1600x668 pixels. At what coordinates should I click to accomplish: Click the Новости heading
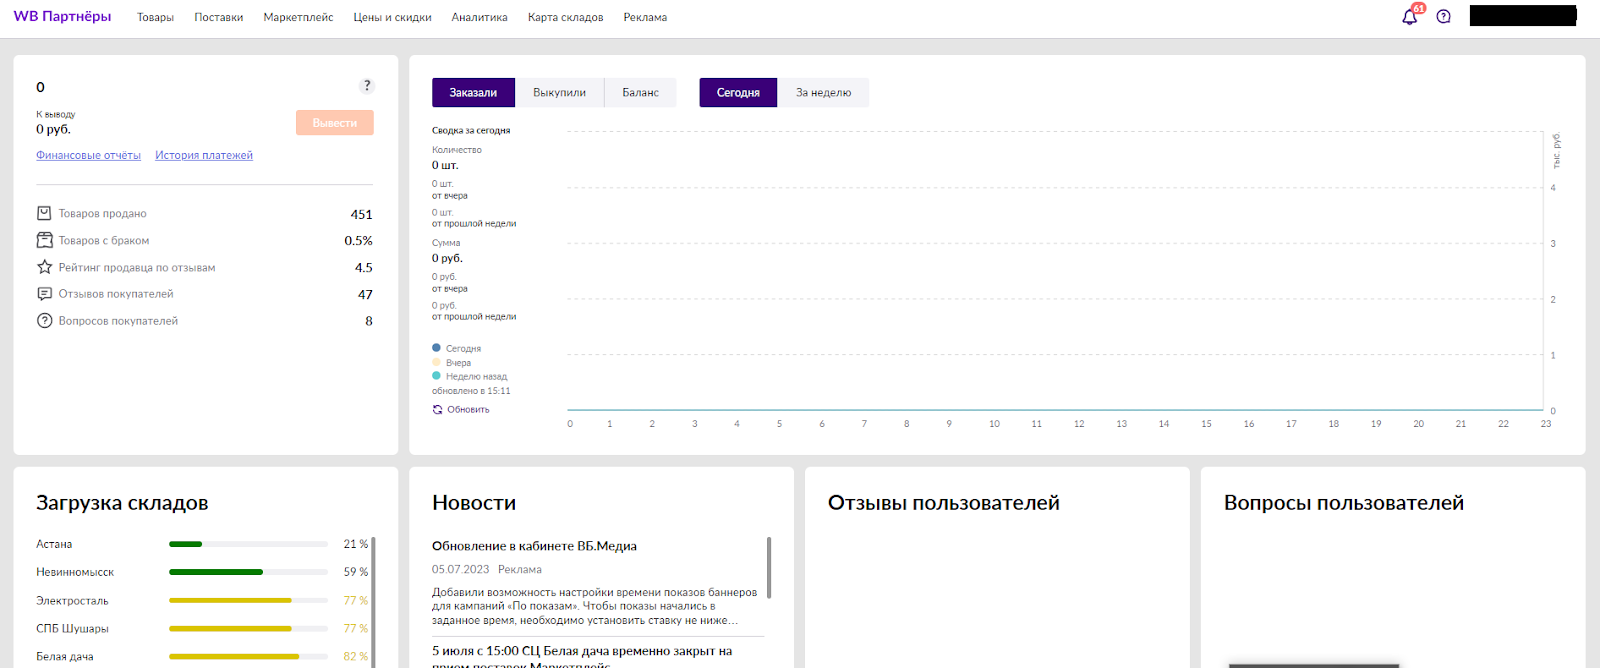coord(474,503)
